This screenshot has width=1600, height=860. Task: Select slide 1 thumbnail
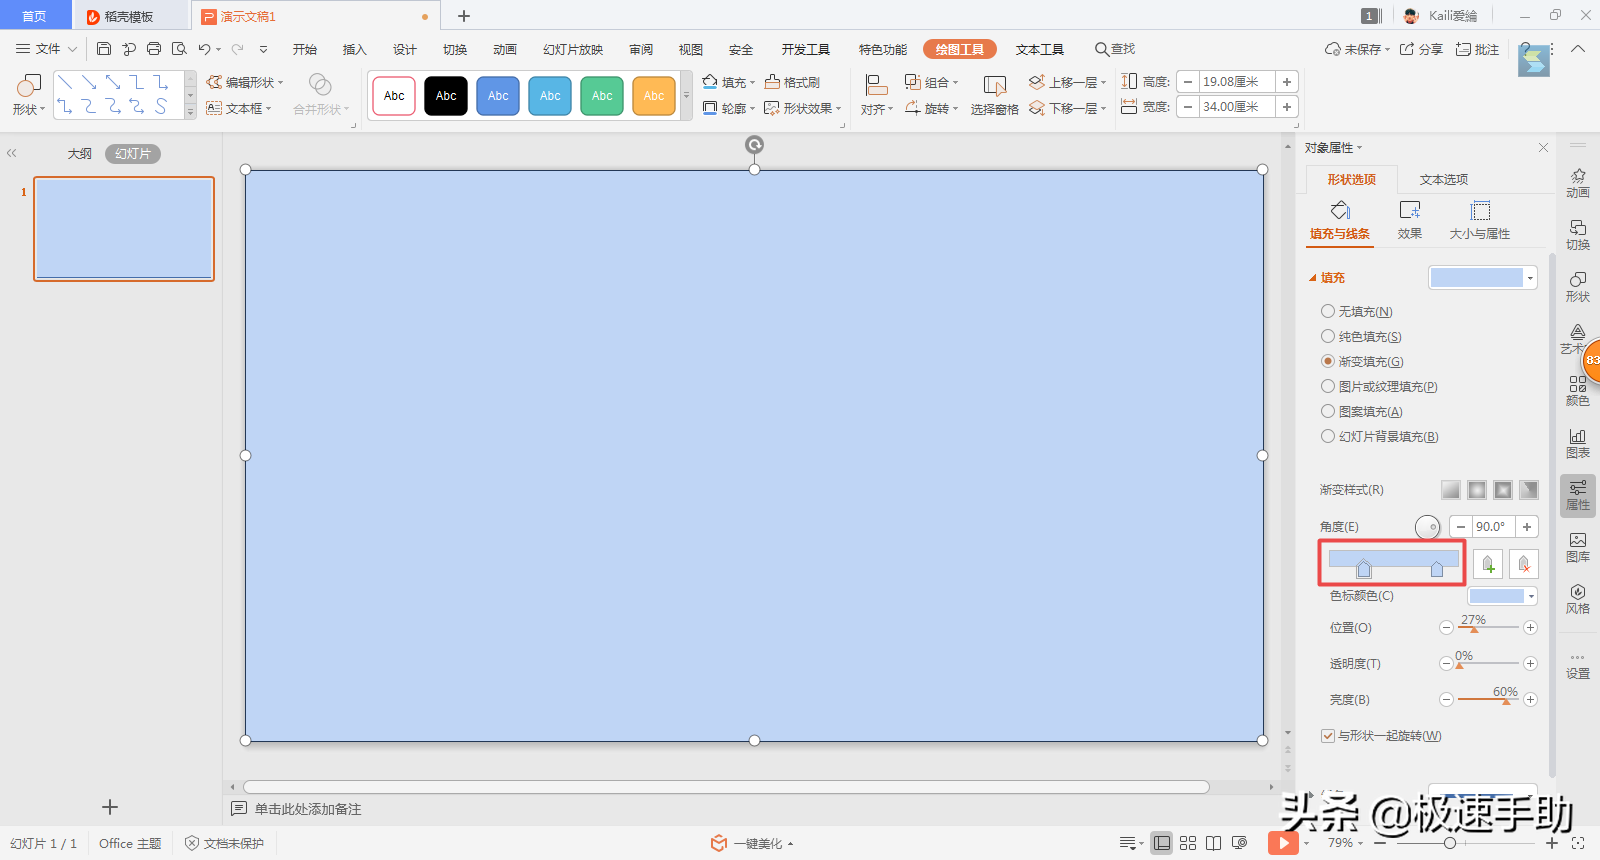pos(124,229)
